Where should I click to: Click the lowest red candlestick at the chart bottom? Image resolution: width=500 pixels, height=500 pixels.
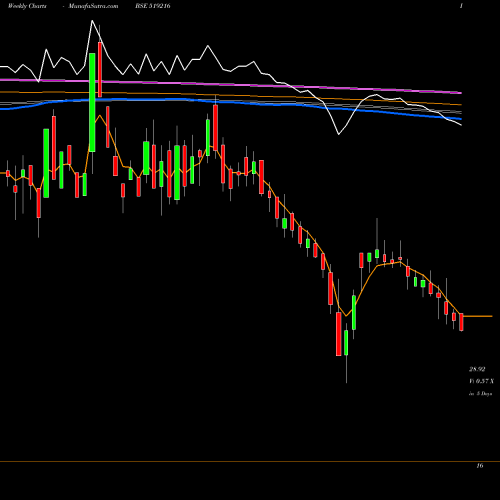click(339, 334)
